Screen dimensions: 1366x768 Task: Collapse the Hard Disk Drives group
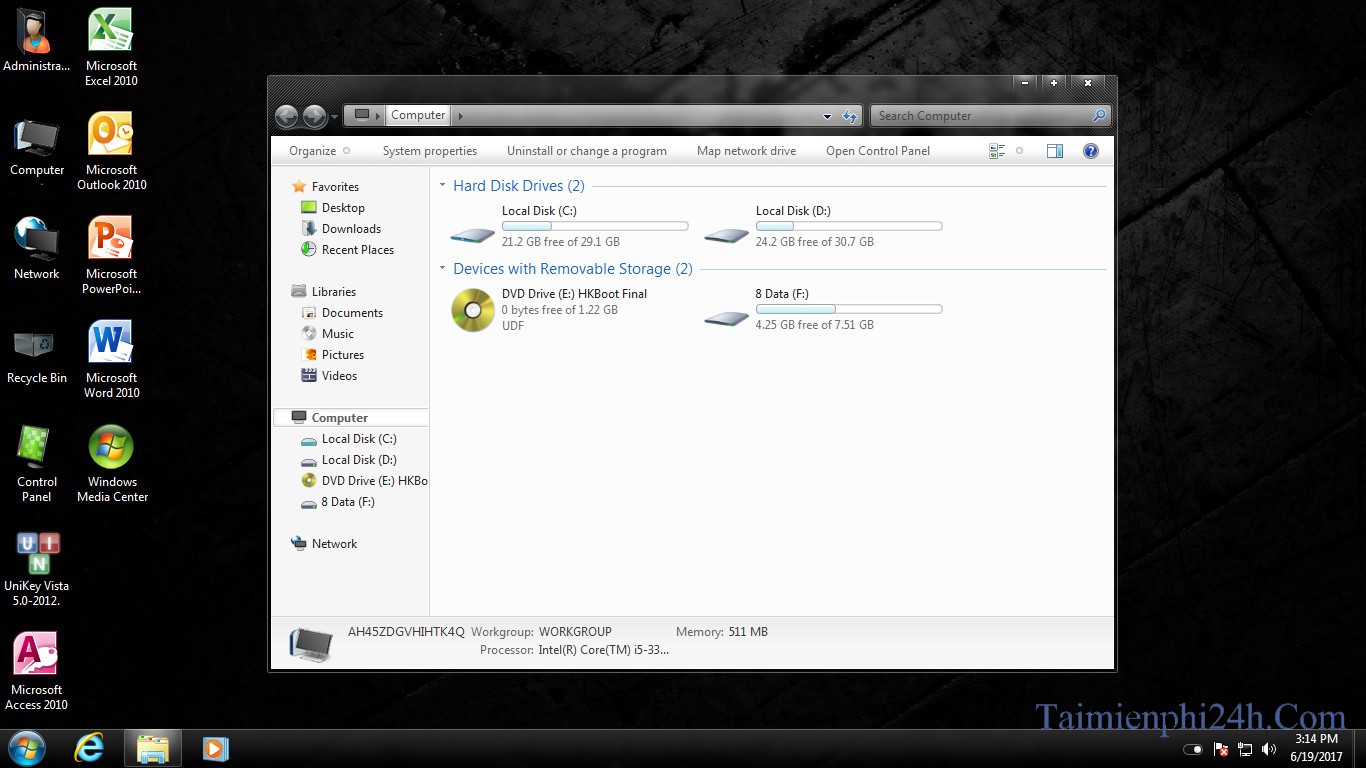[443, 186]
